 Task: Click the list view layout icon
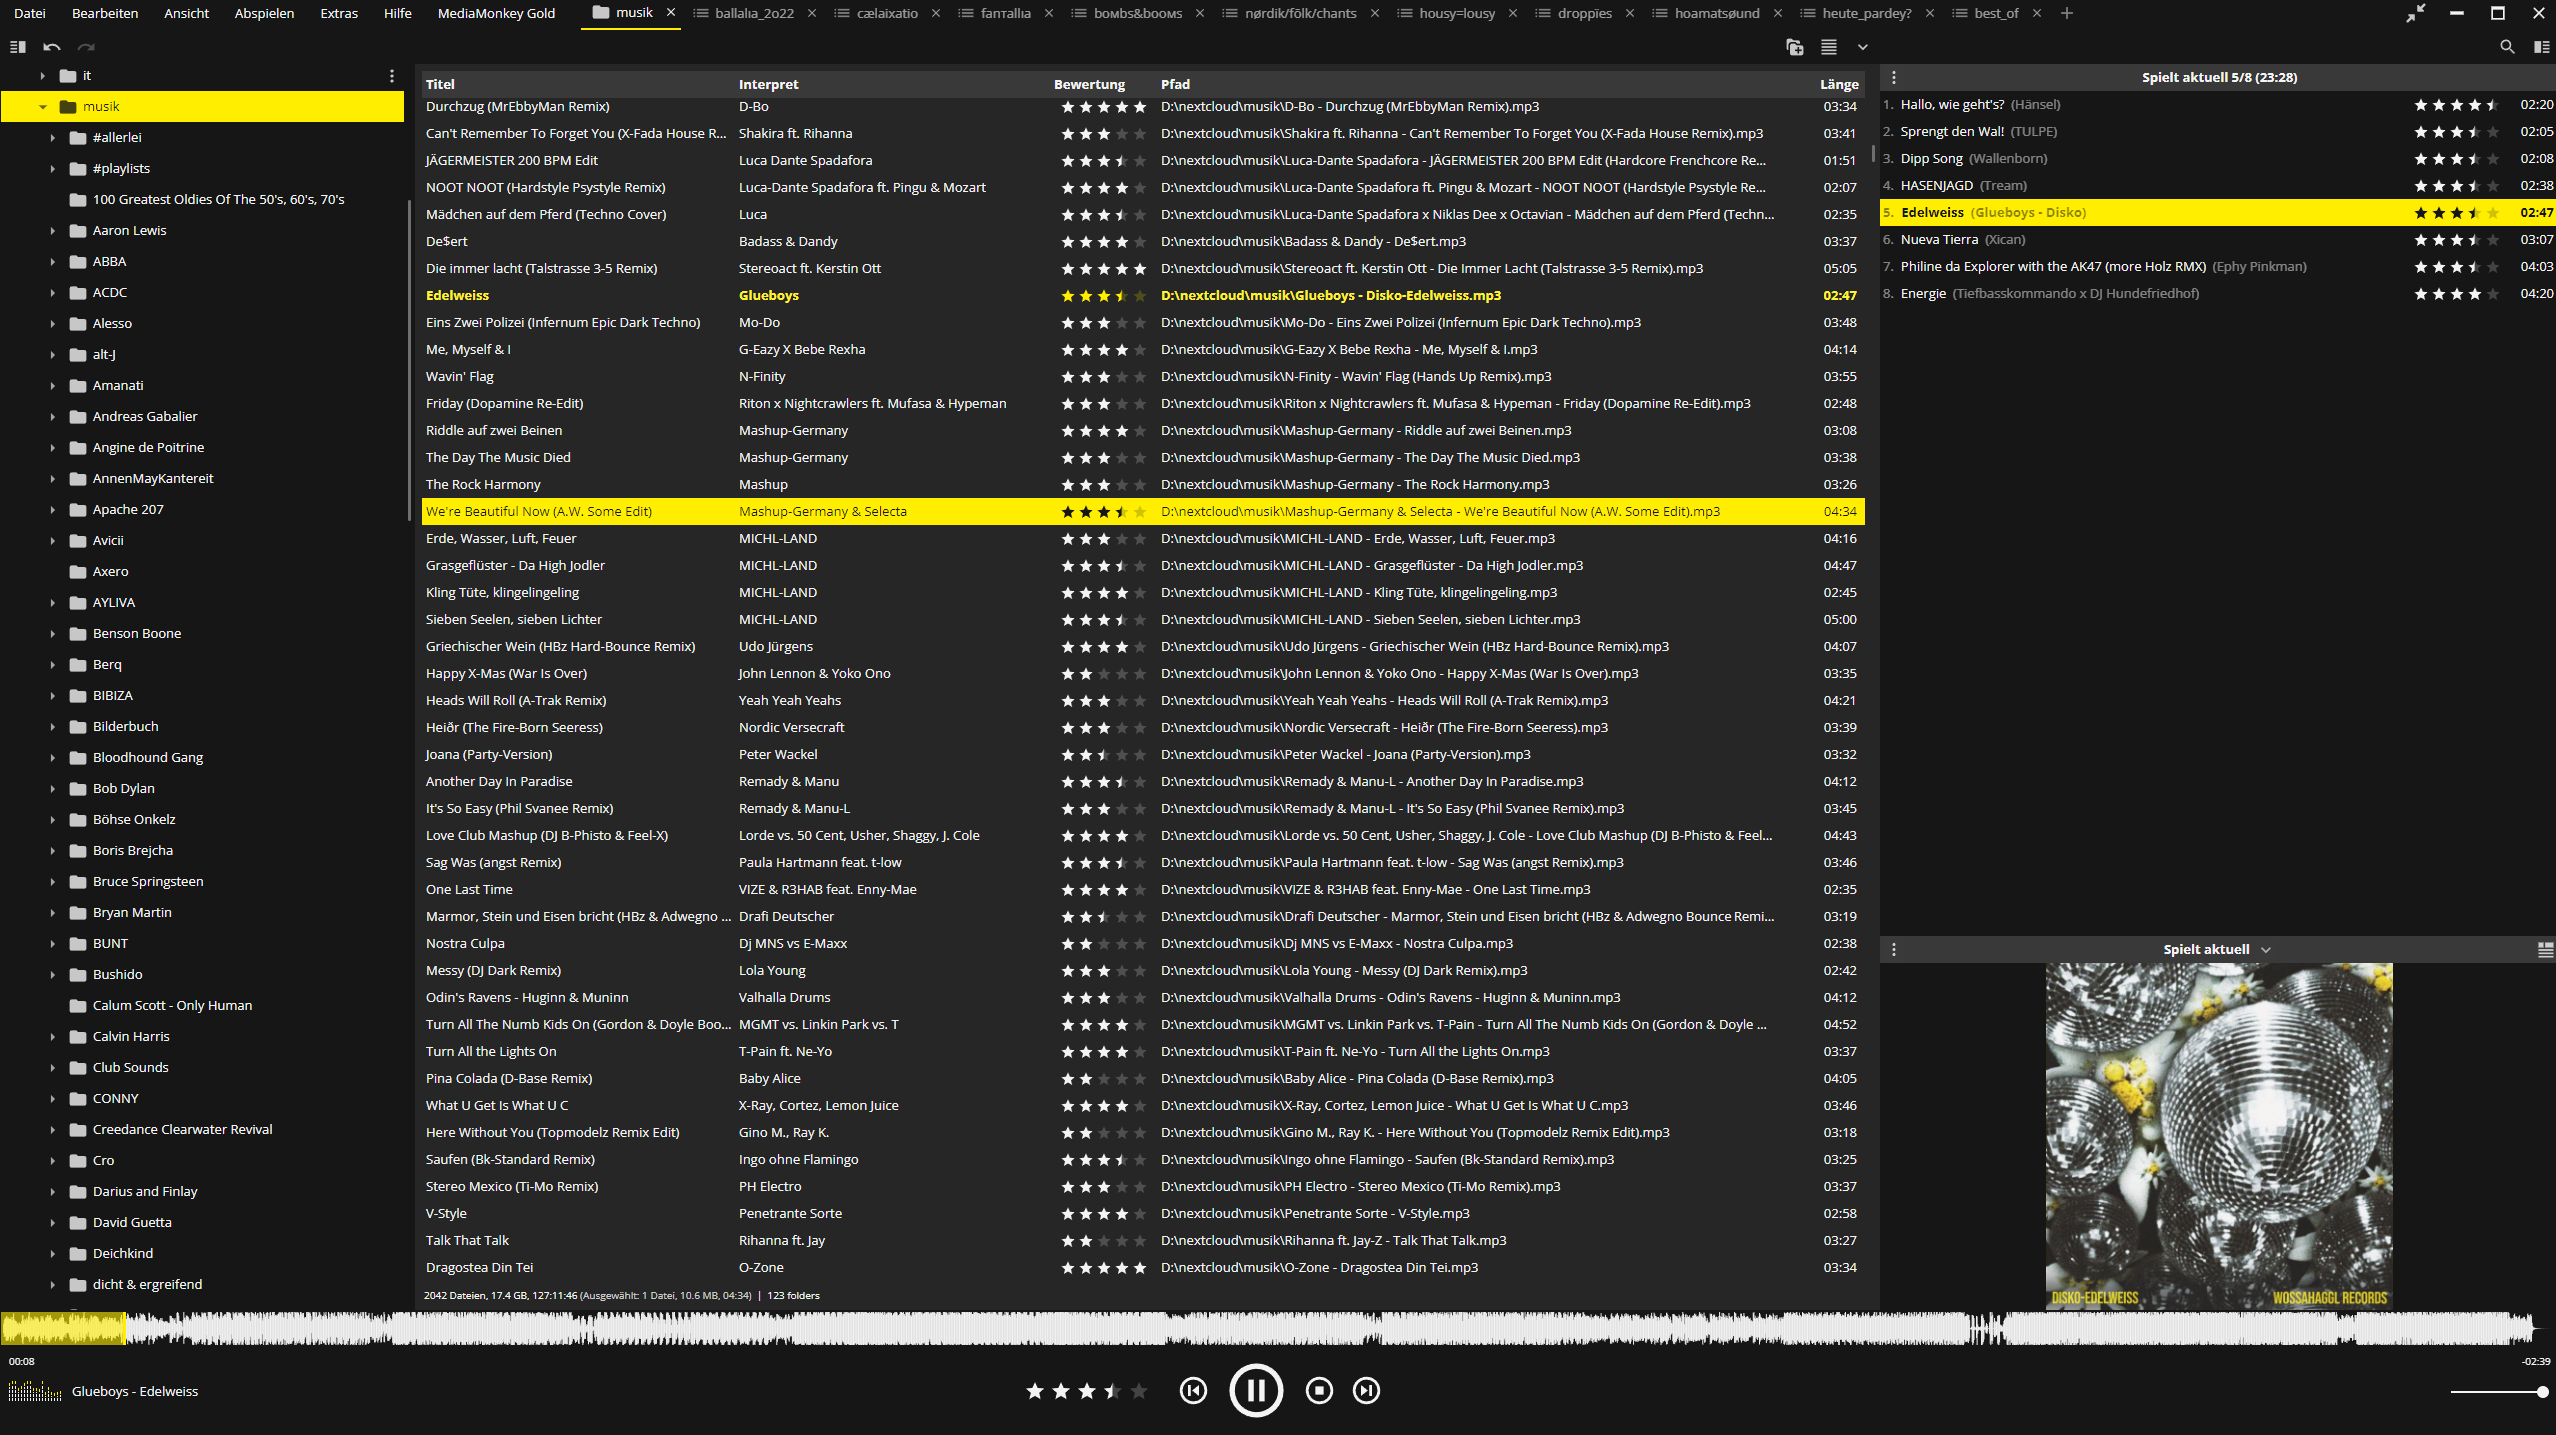1829,46
